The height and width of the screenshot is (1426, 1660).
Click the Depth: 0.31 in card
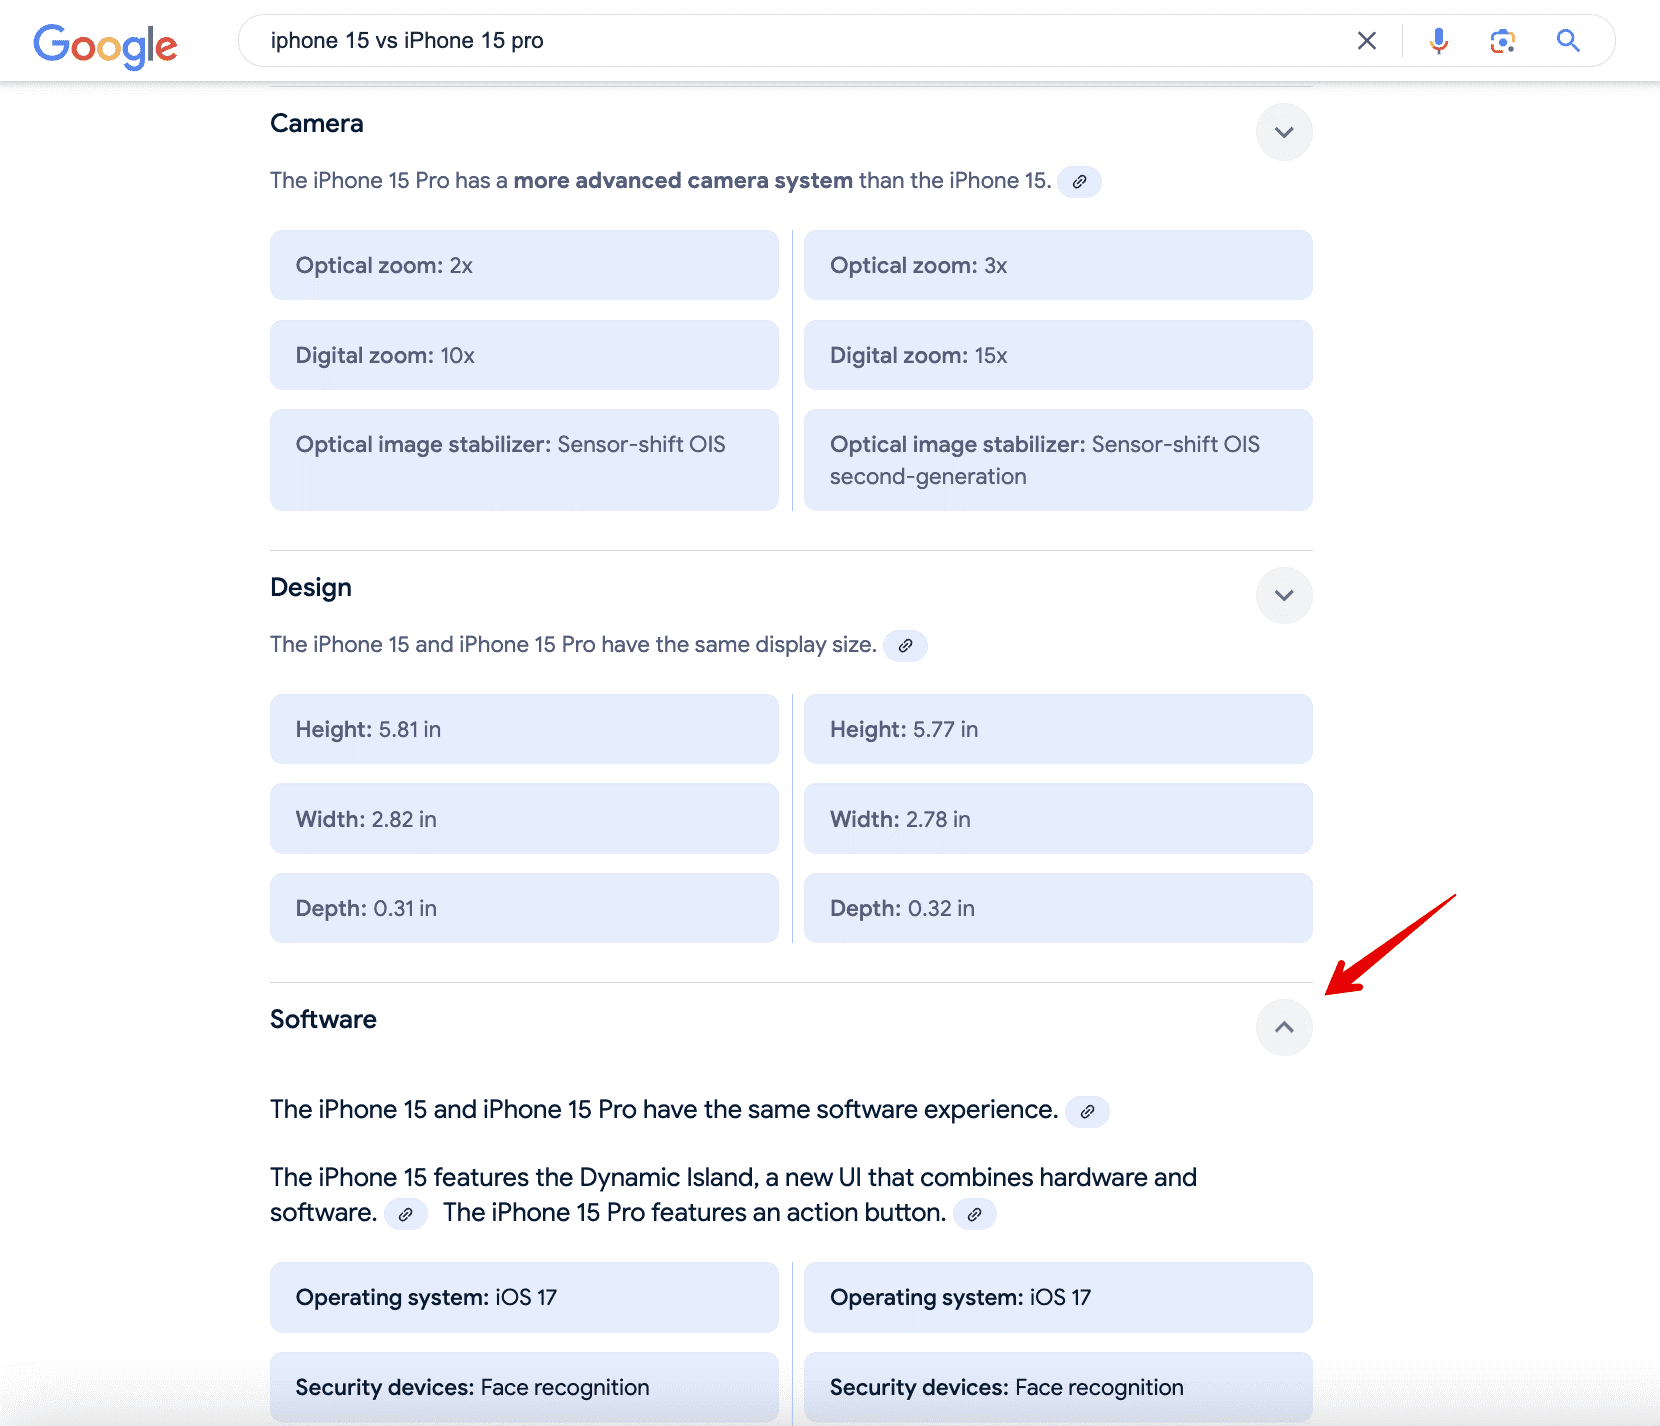tap(524, 908)
